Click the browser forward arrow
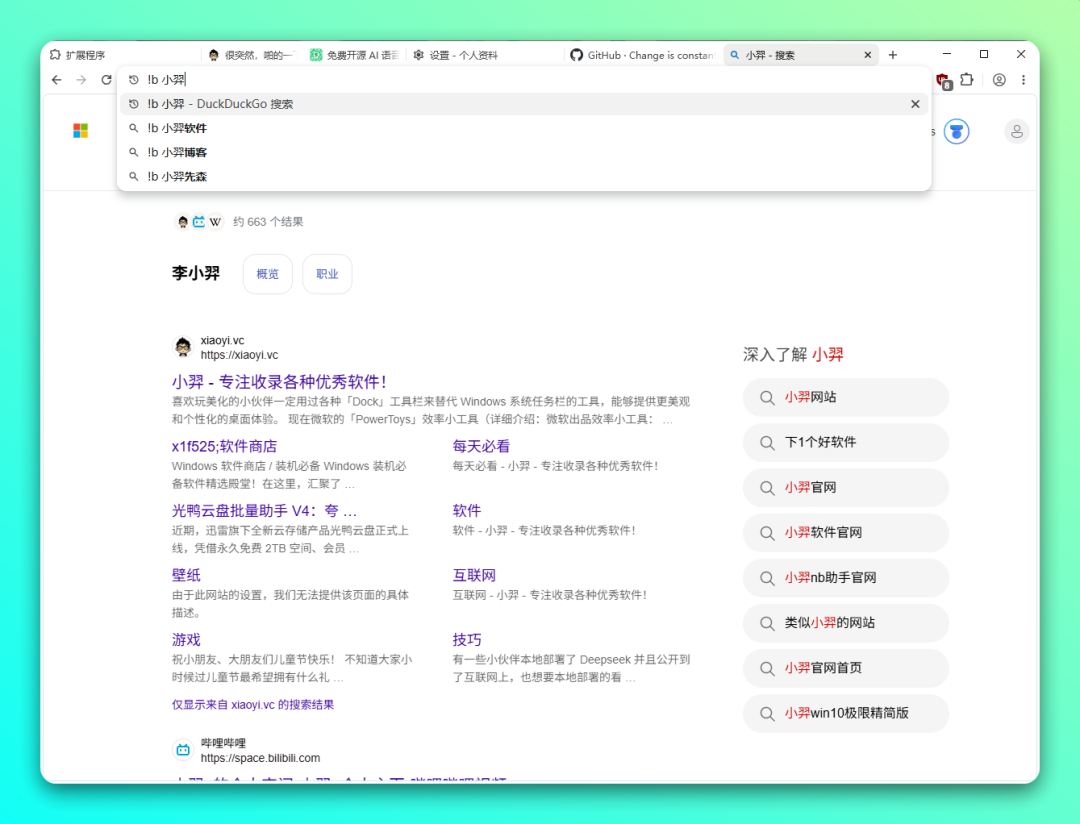Viewport: 1080px width, 824px height. 81,80
